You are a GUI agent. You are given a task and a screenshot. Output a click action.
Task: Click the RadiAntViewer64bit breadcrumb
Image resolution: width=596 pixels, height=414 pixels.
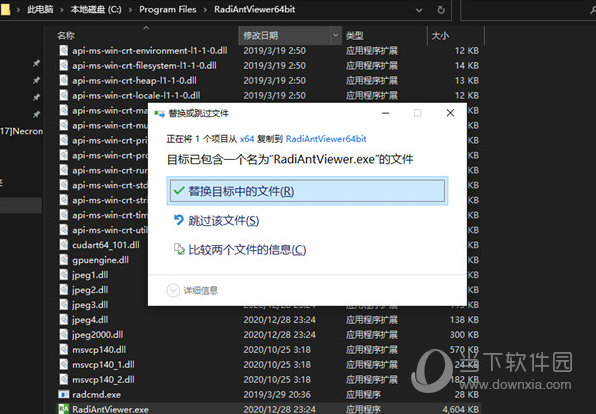click(x=254, y=10)
